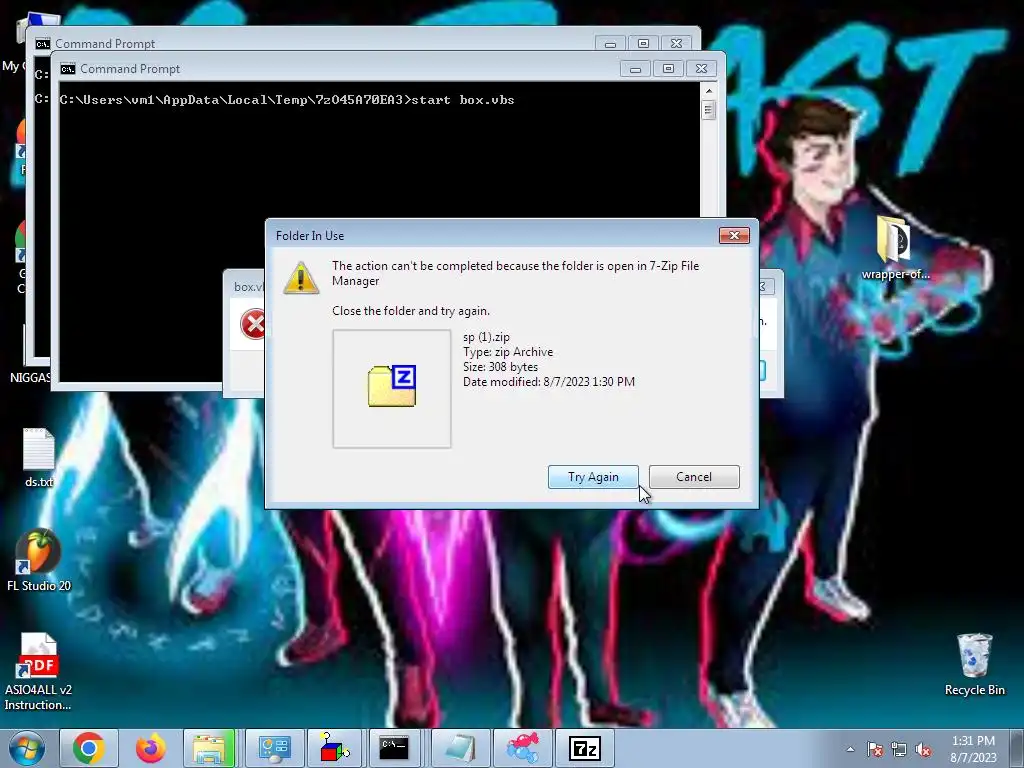The height and width of the screenshot is (768, 1024).
Task: Click the candy taskbar icon
Action: 522,748
